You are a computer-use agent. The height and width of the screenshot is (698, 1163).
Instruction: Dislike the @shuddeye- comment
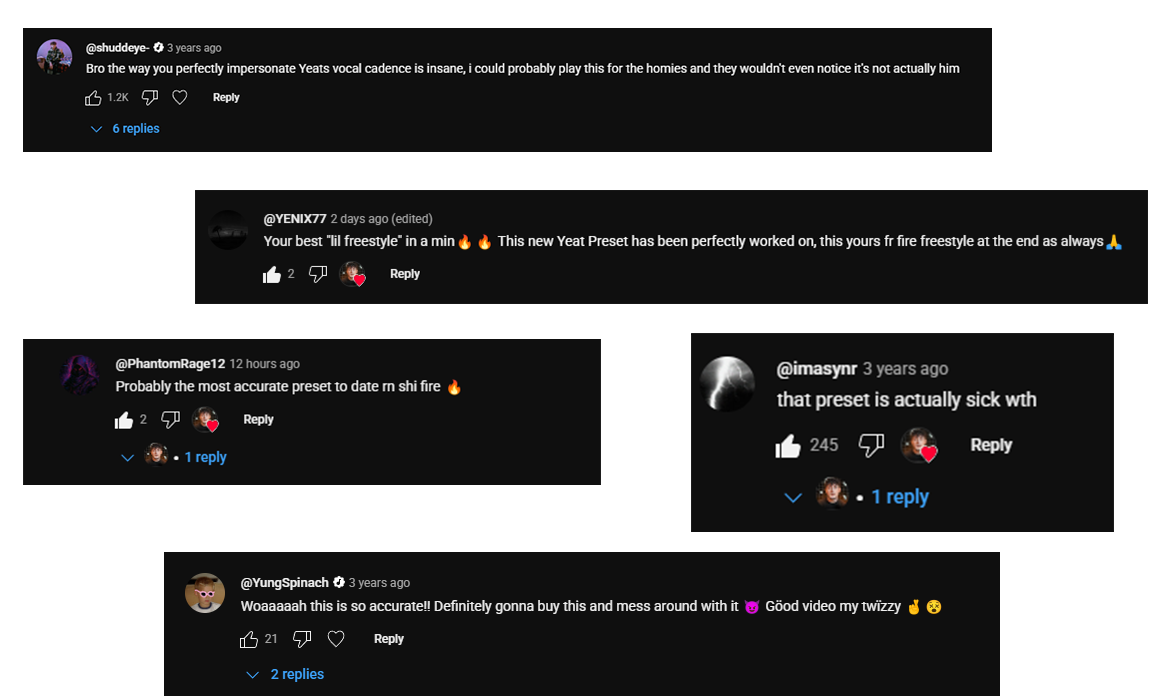click(150, 98)
